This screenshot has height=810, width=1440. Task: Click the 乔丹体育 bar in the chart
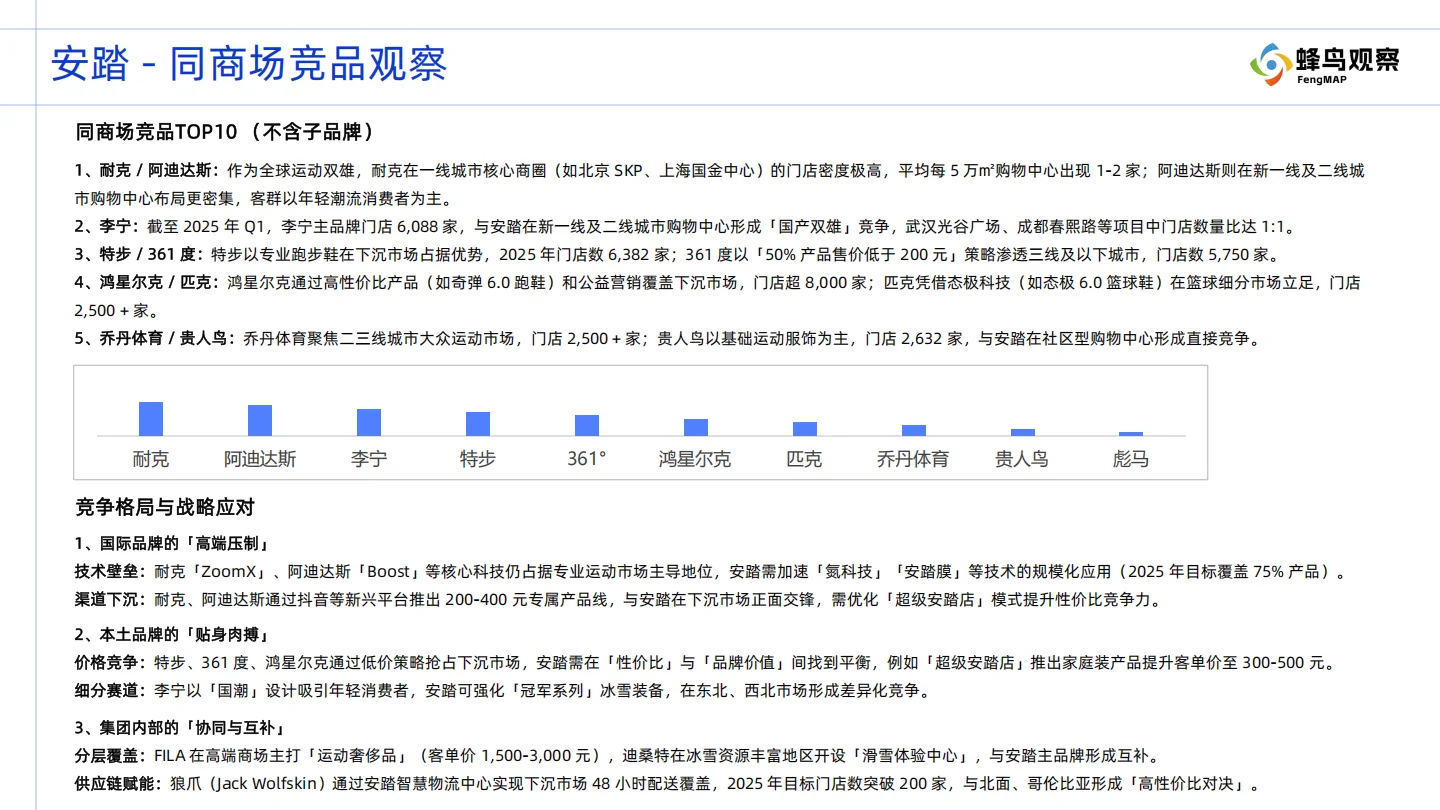[x=914, y=430]
